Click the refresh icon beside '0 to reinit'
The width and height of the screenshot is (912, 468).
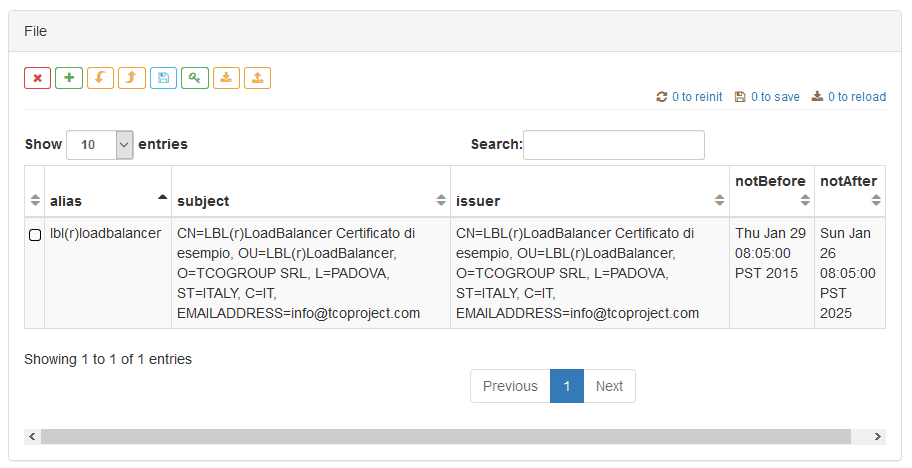[x=661, y=97]
